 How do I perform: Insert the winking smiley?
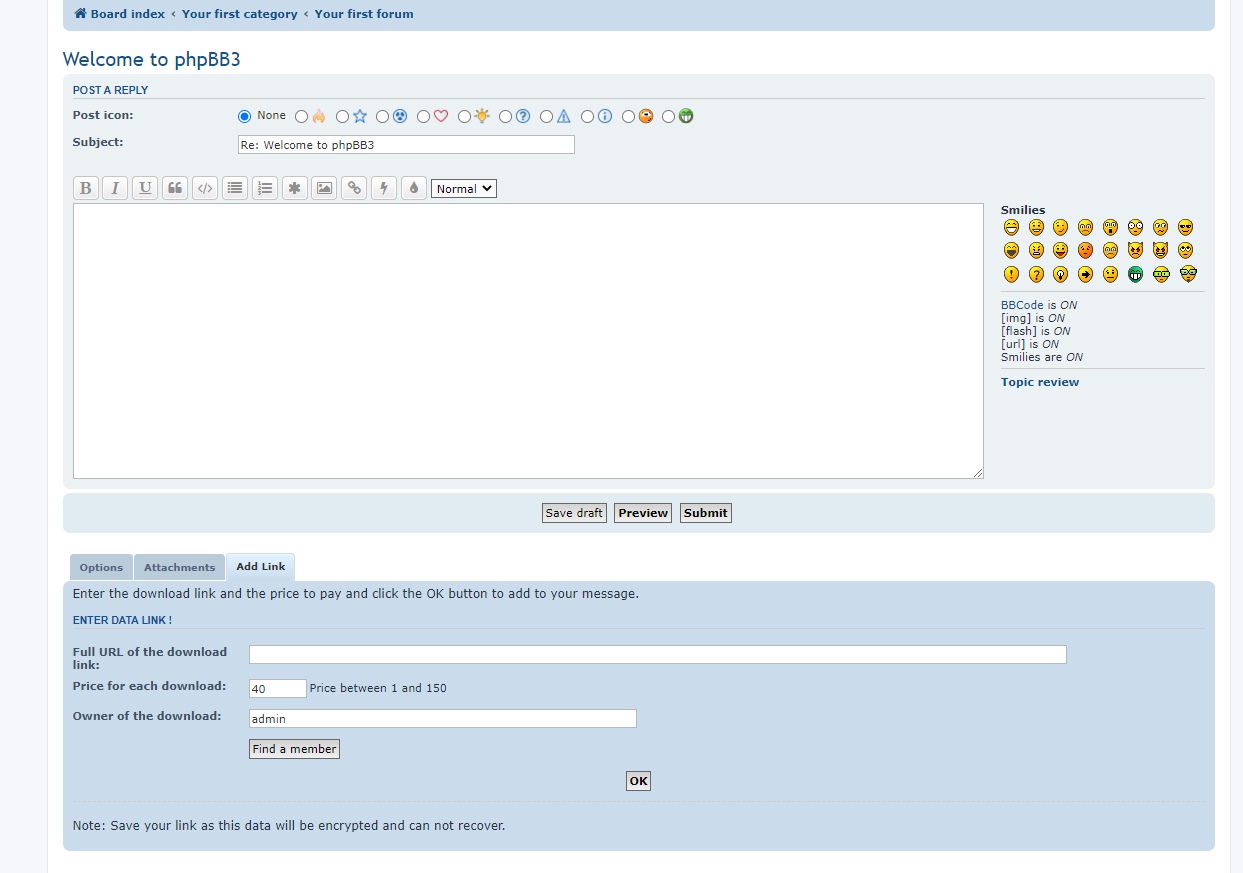click(1060, 227)
